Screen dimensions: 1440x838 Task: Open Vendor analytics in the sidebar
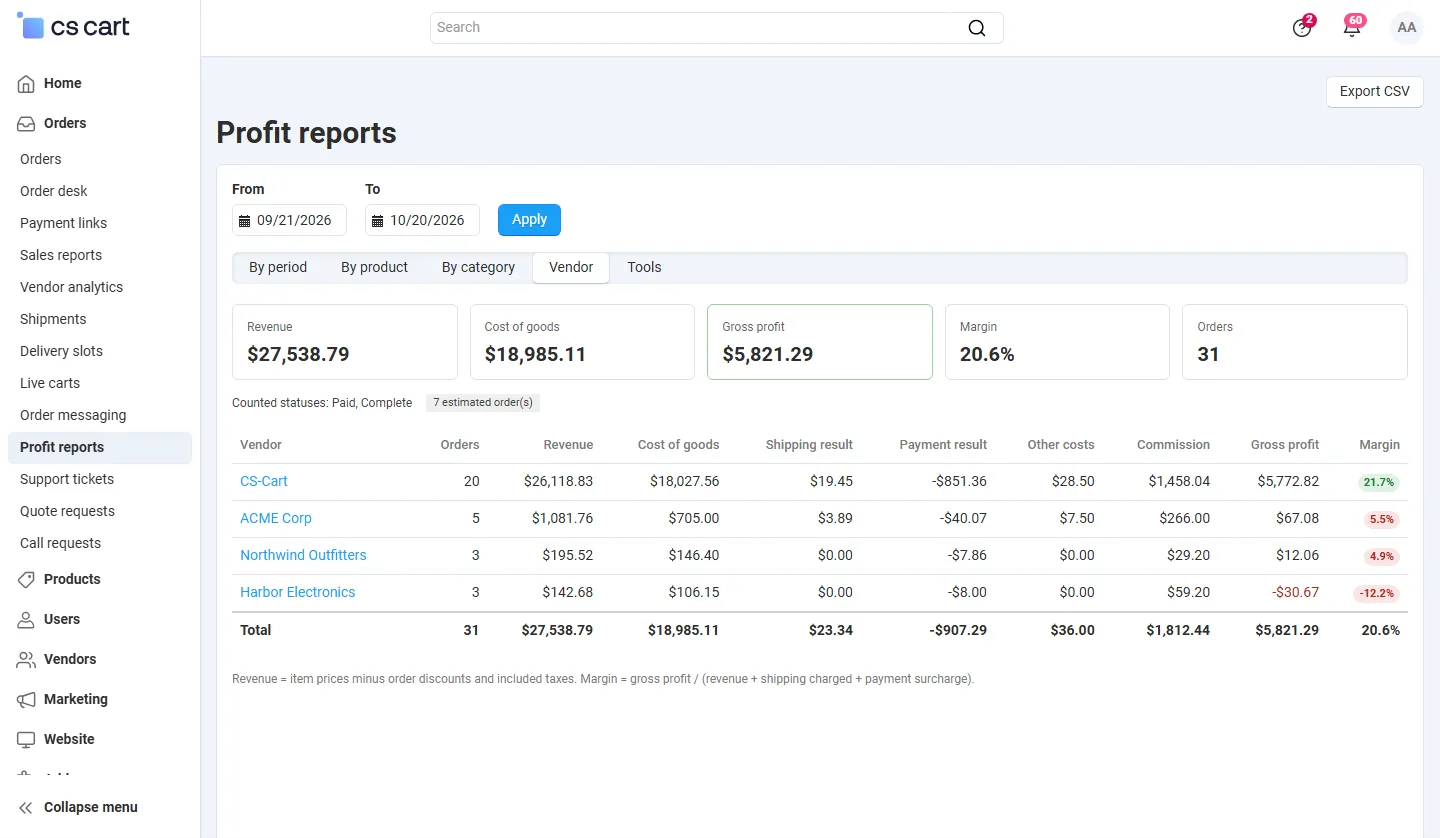click(x=72, y=288)
